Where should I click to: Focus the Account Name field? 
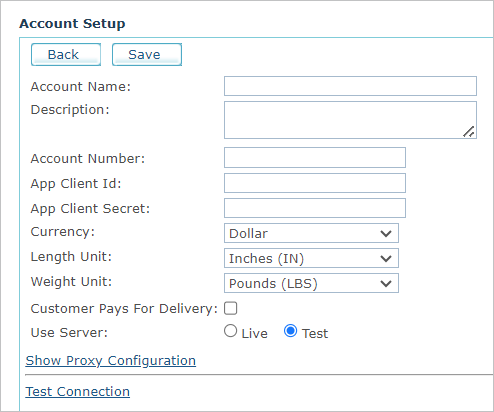(x=350, y=86)
